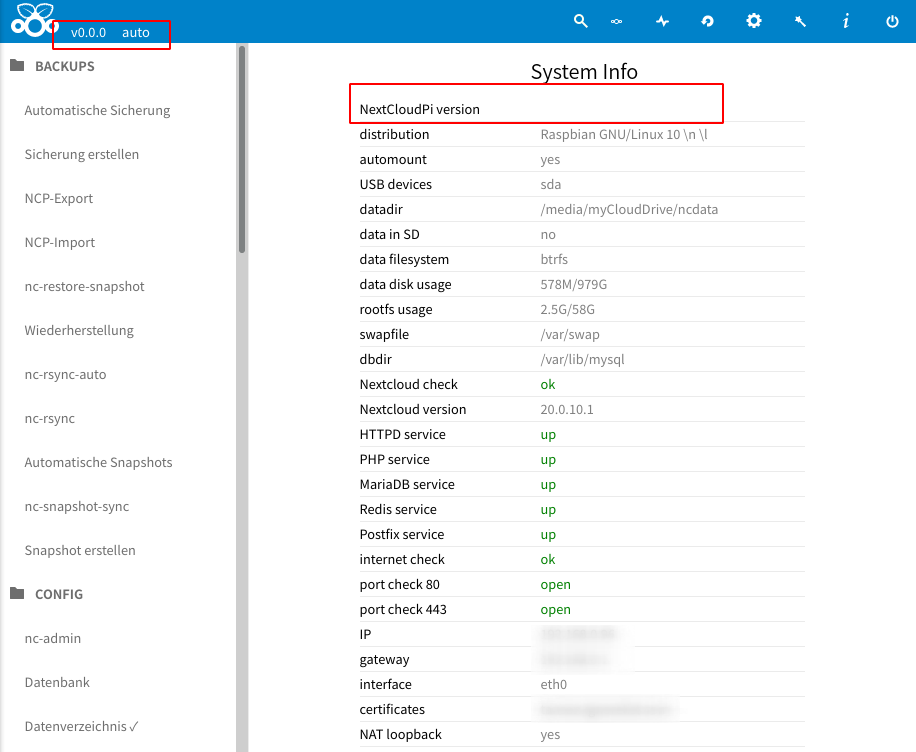The height and width of the screenshot is (752, 916).
Task: Select Automatische Sicherung in the sidebar
Action: [96, 110]
